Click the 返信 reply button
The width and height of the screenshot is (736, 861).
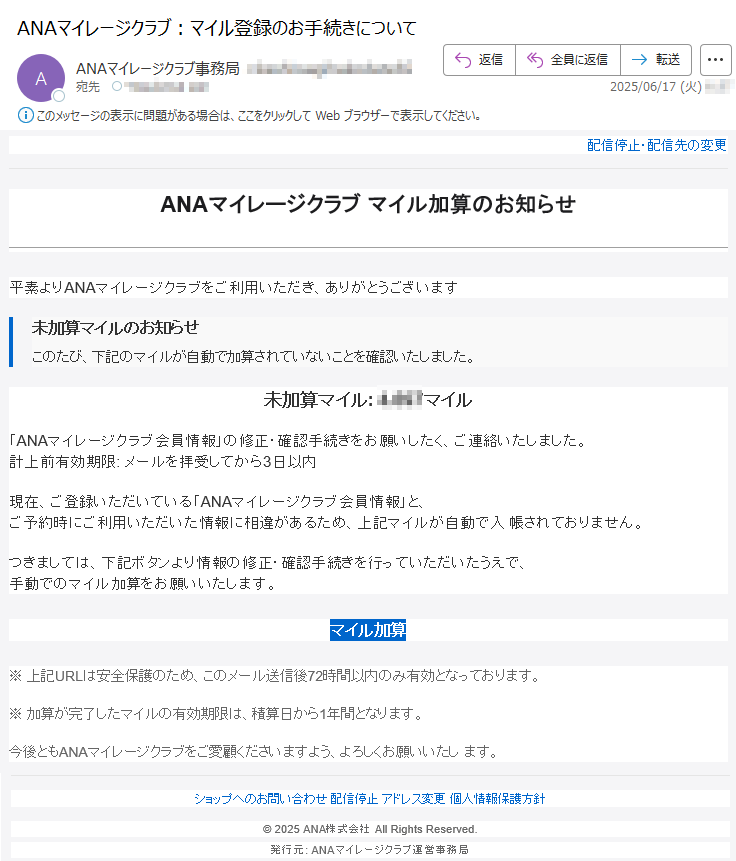point(479,60)
